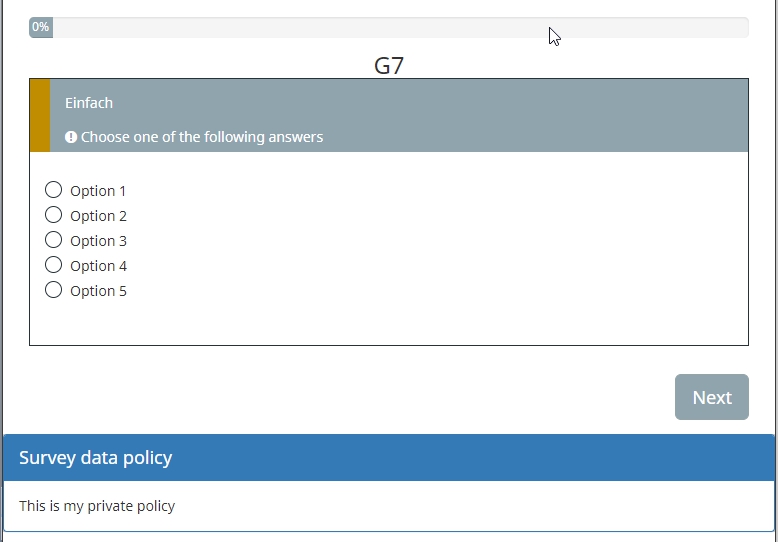The height and width of the screenshot is (542, 778).
Task: Choose the Option 2 radio circle
Action: pyautogui.click(x=54, y=215)
